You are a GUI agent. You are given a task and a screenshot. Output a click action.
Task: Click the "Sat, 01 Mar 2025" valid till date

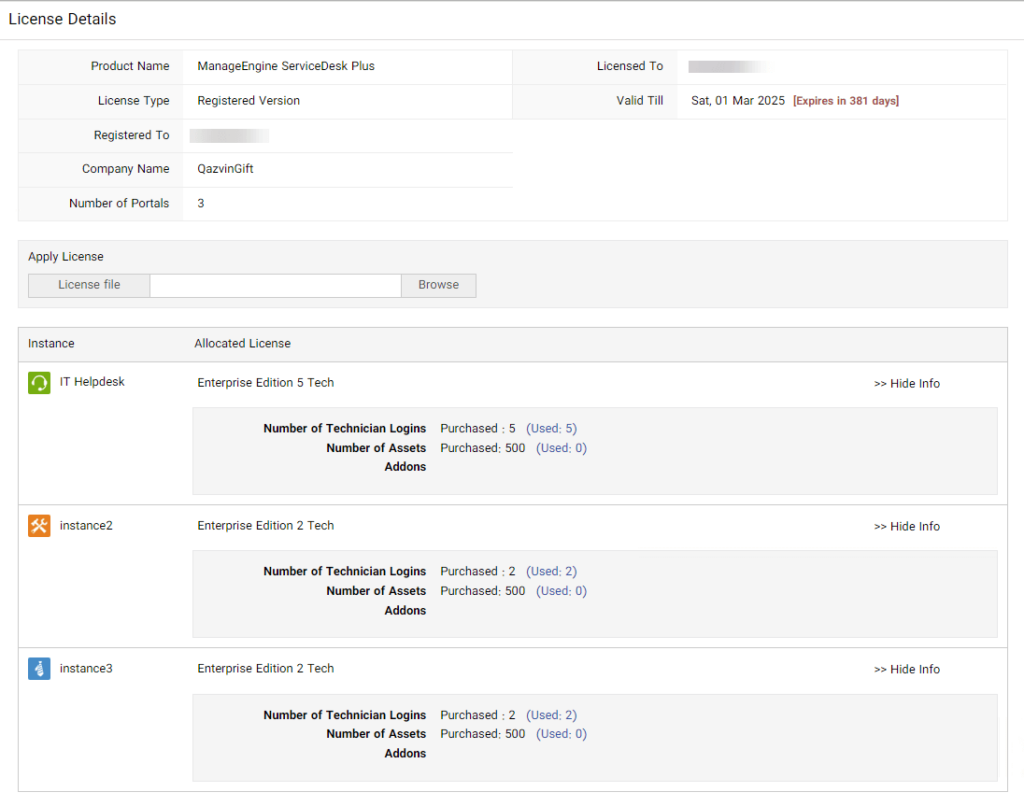point(738,101)
